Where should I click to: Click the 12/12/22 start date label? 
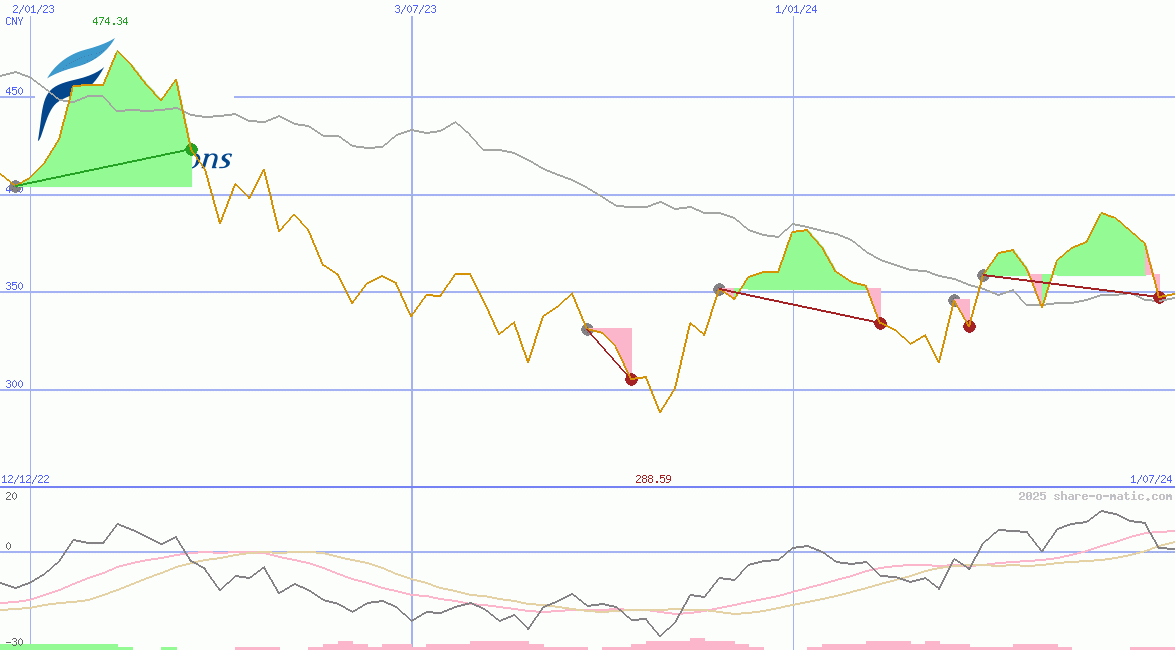pos(25,479)
